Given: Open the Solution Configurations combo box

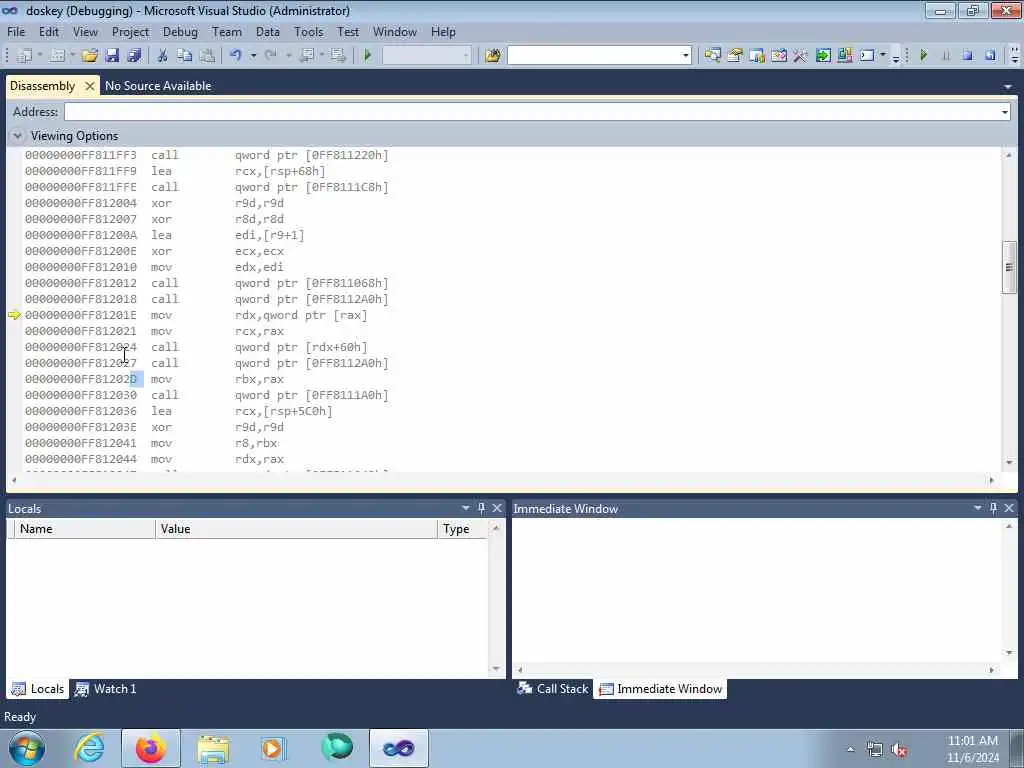Looking at the screenshot, I should click(426, 56).
